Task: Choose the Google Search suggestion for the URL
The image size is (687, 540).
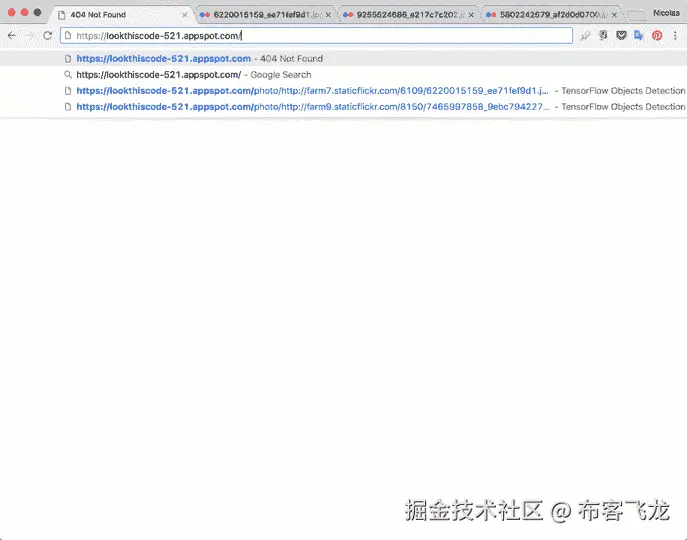Action: point(344,75)
